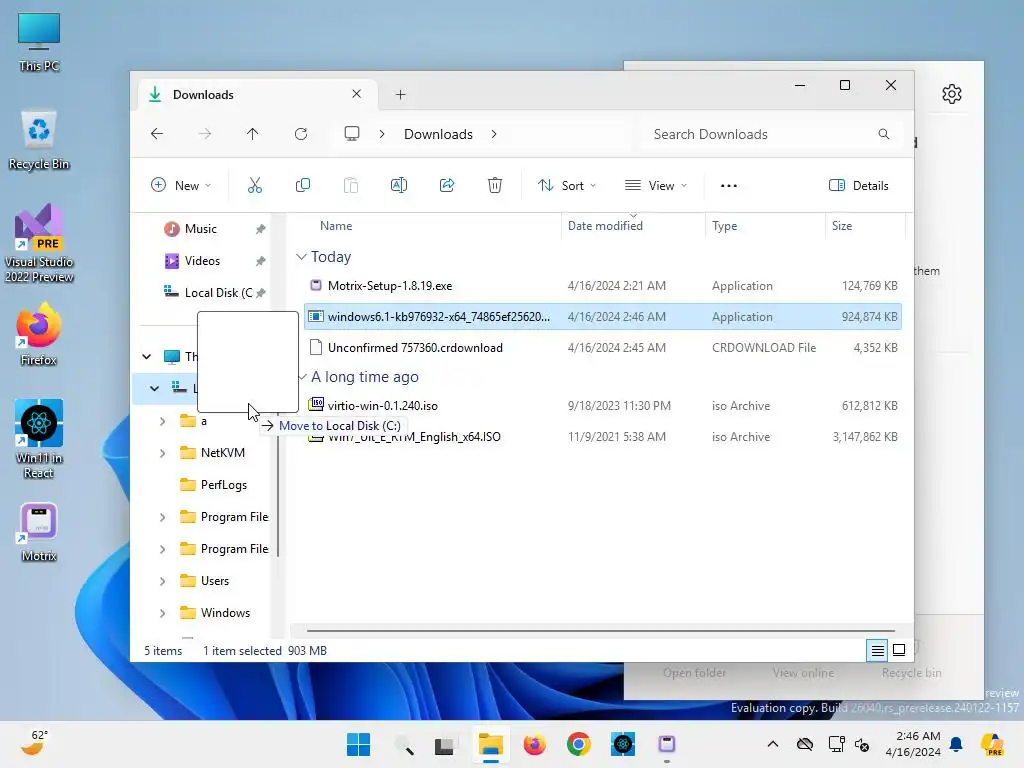Close the Downloads tab

357,94
